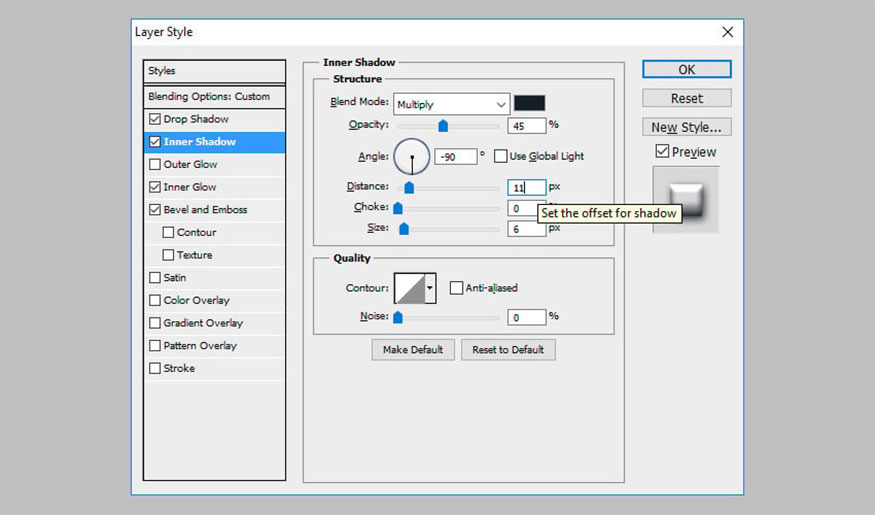Open the Blend Mode dropdown

click(451, 104)
